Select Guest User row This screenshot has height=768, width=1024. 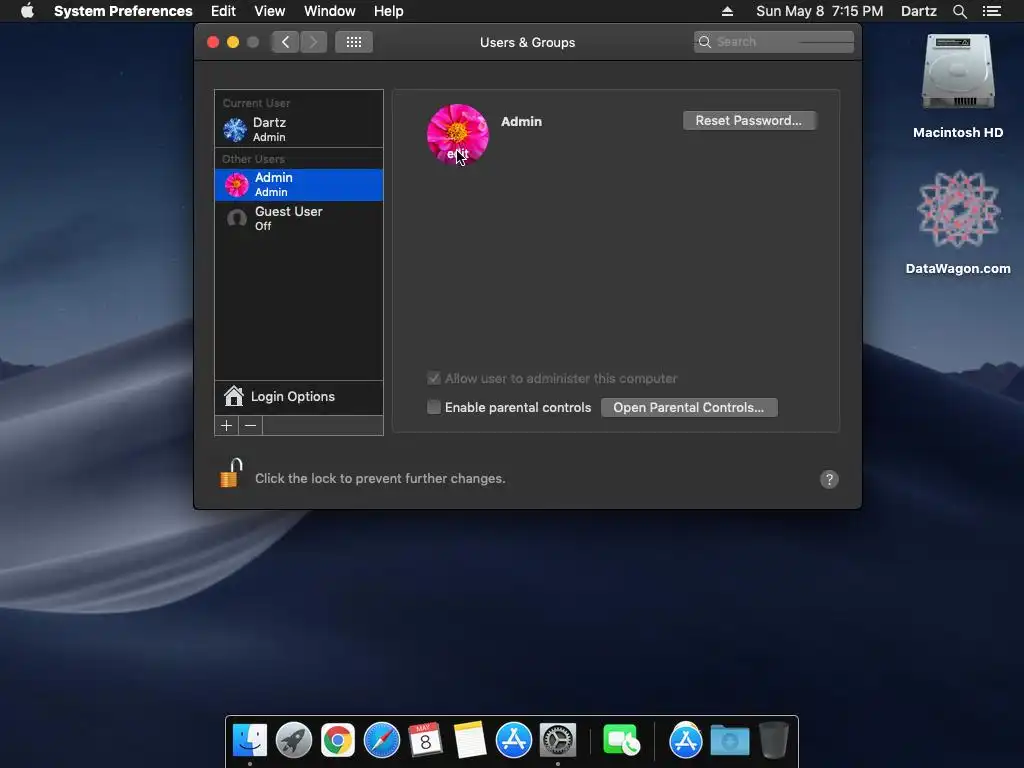[298, 218]
